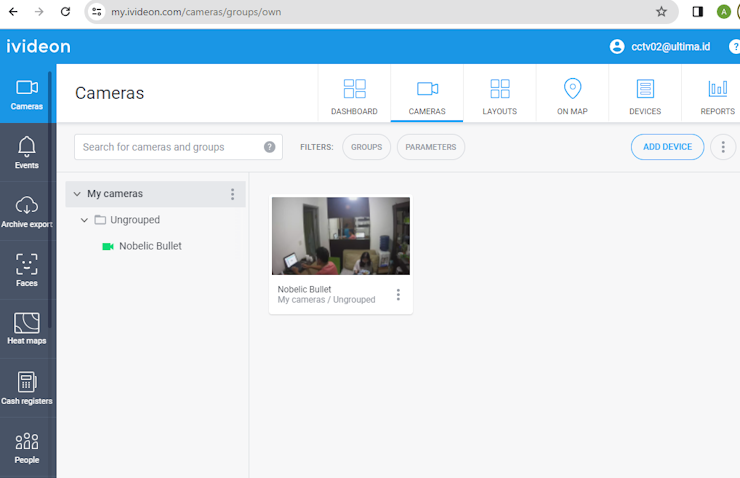740x478 pixels.
Task: Open Archive export in the sidebar
Action: click(x=27, y=211)
